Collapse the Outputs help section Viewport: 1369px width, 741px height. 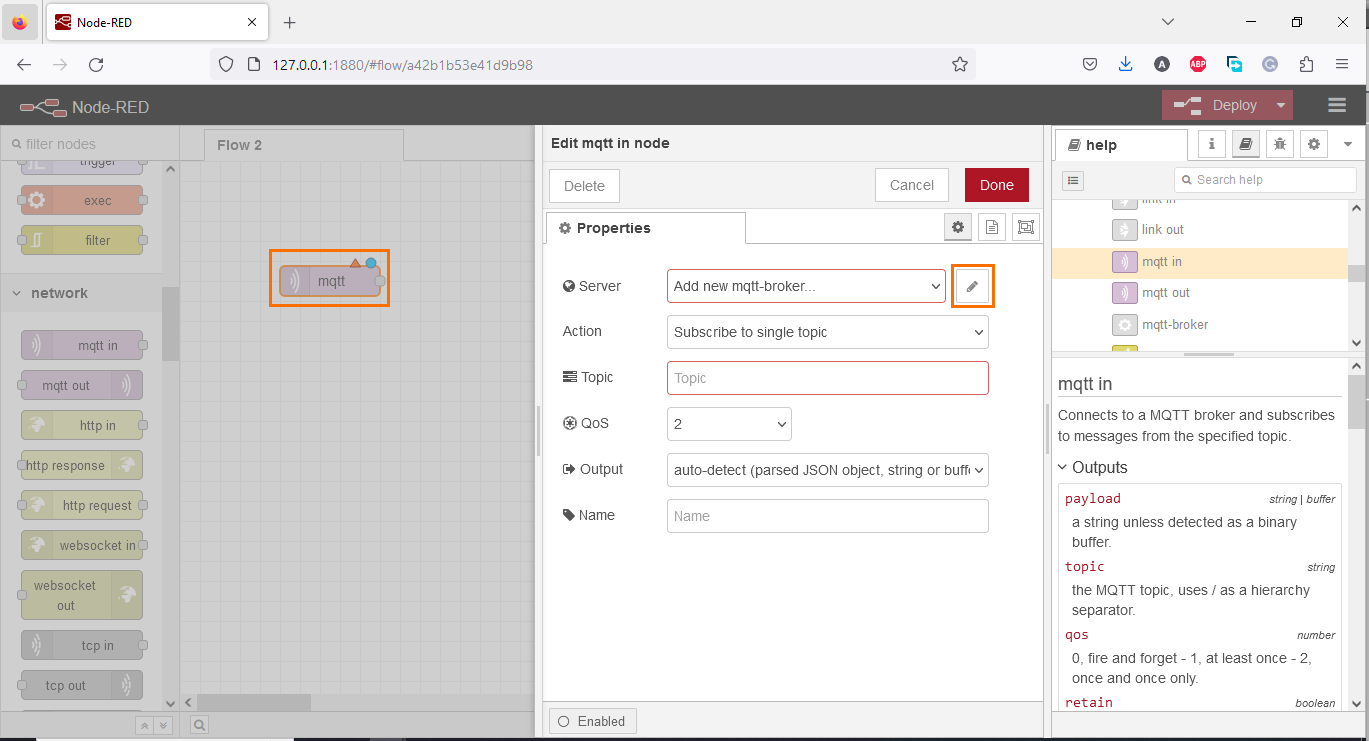tap(1093, 467)
